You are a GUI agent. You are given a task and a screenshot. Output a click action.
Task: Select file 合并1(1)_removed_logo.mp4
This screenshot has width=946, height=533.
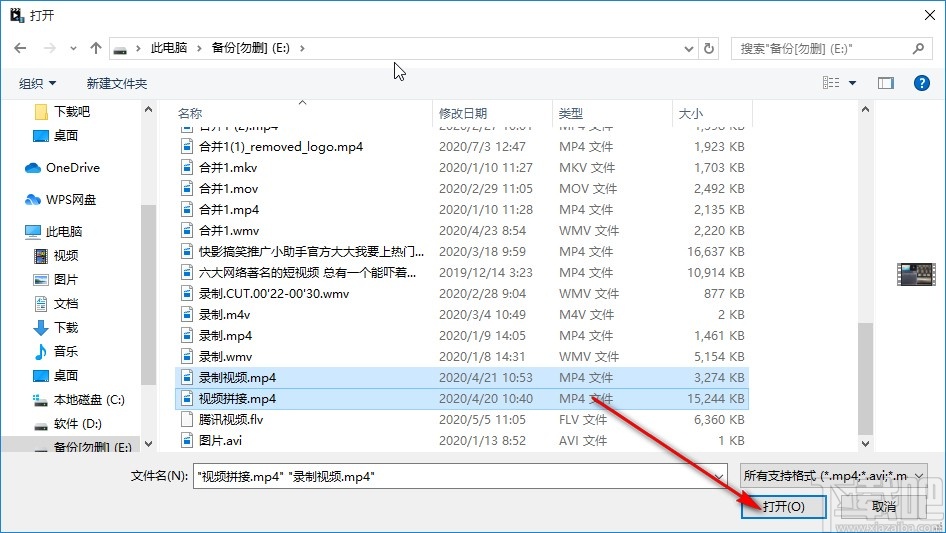[x=462, y=147]
